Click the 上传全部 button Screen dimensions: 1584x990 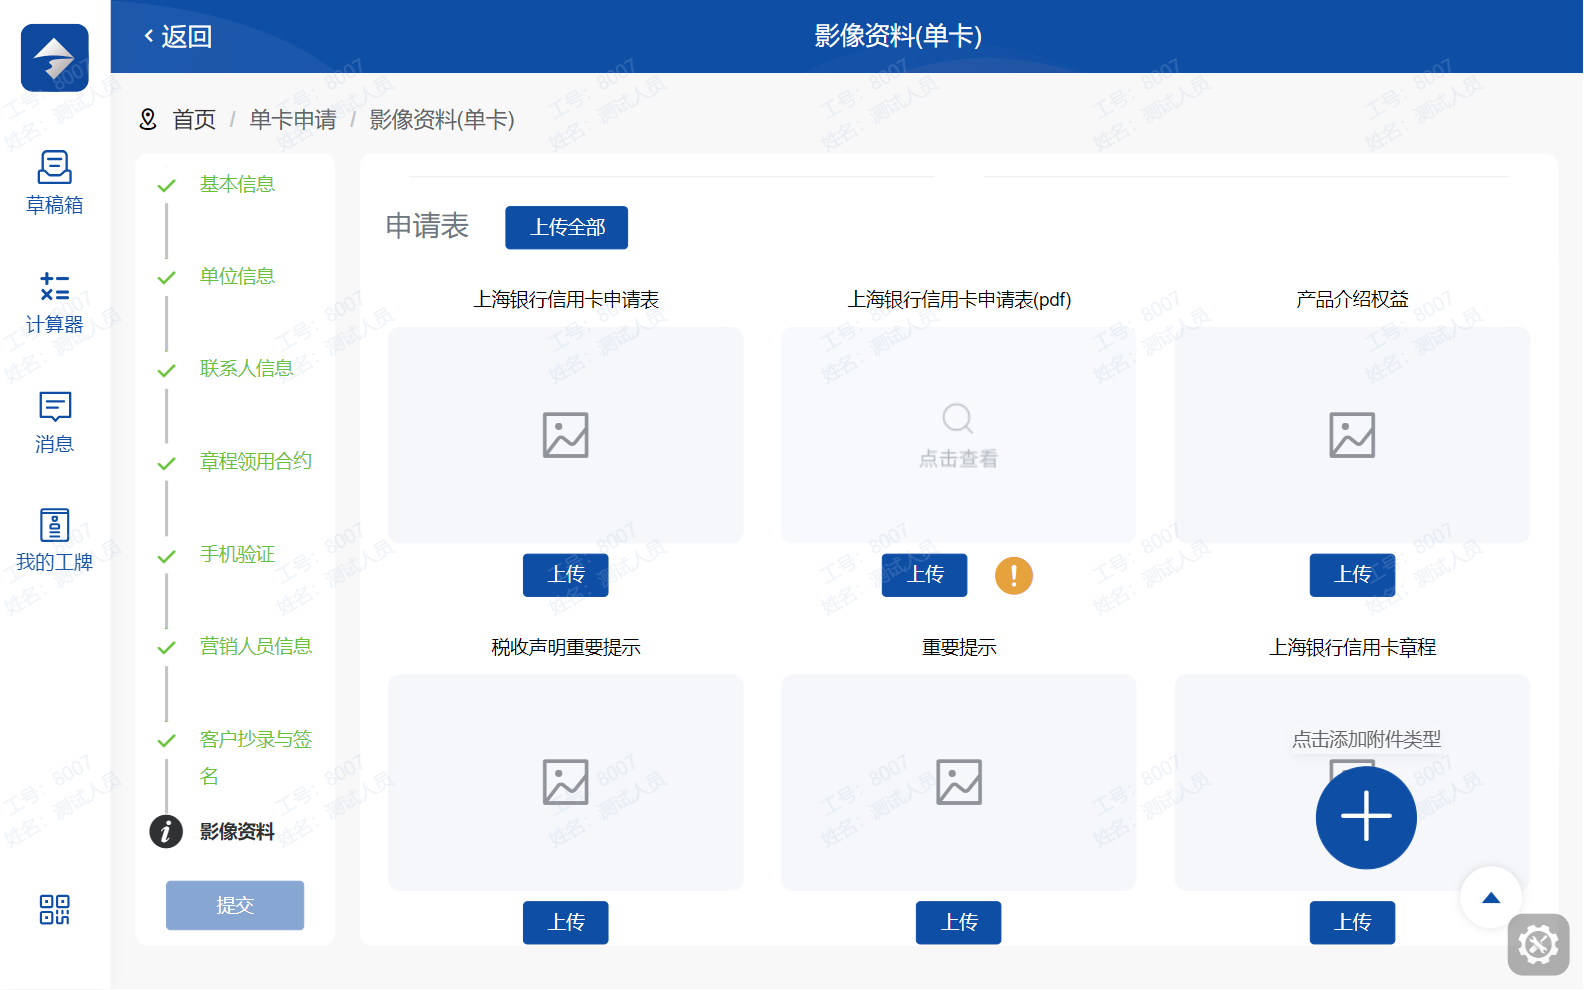pos(567,228)
